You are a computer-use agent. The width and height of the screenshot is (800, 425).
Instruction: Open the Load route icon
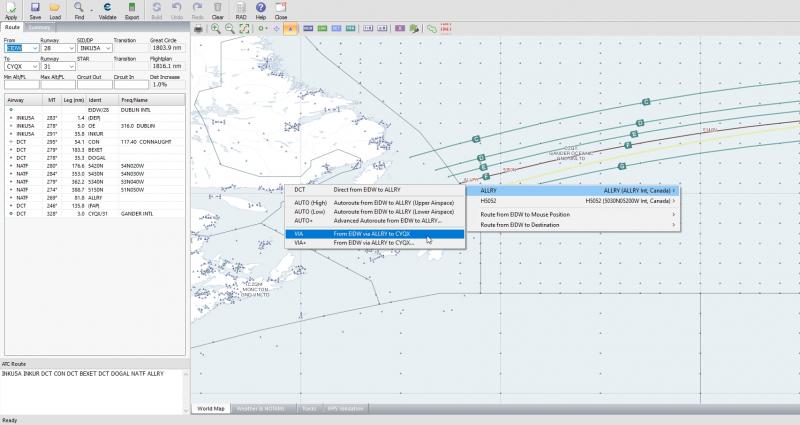tap(55, 10)
